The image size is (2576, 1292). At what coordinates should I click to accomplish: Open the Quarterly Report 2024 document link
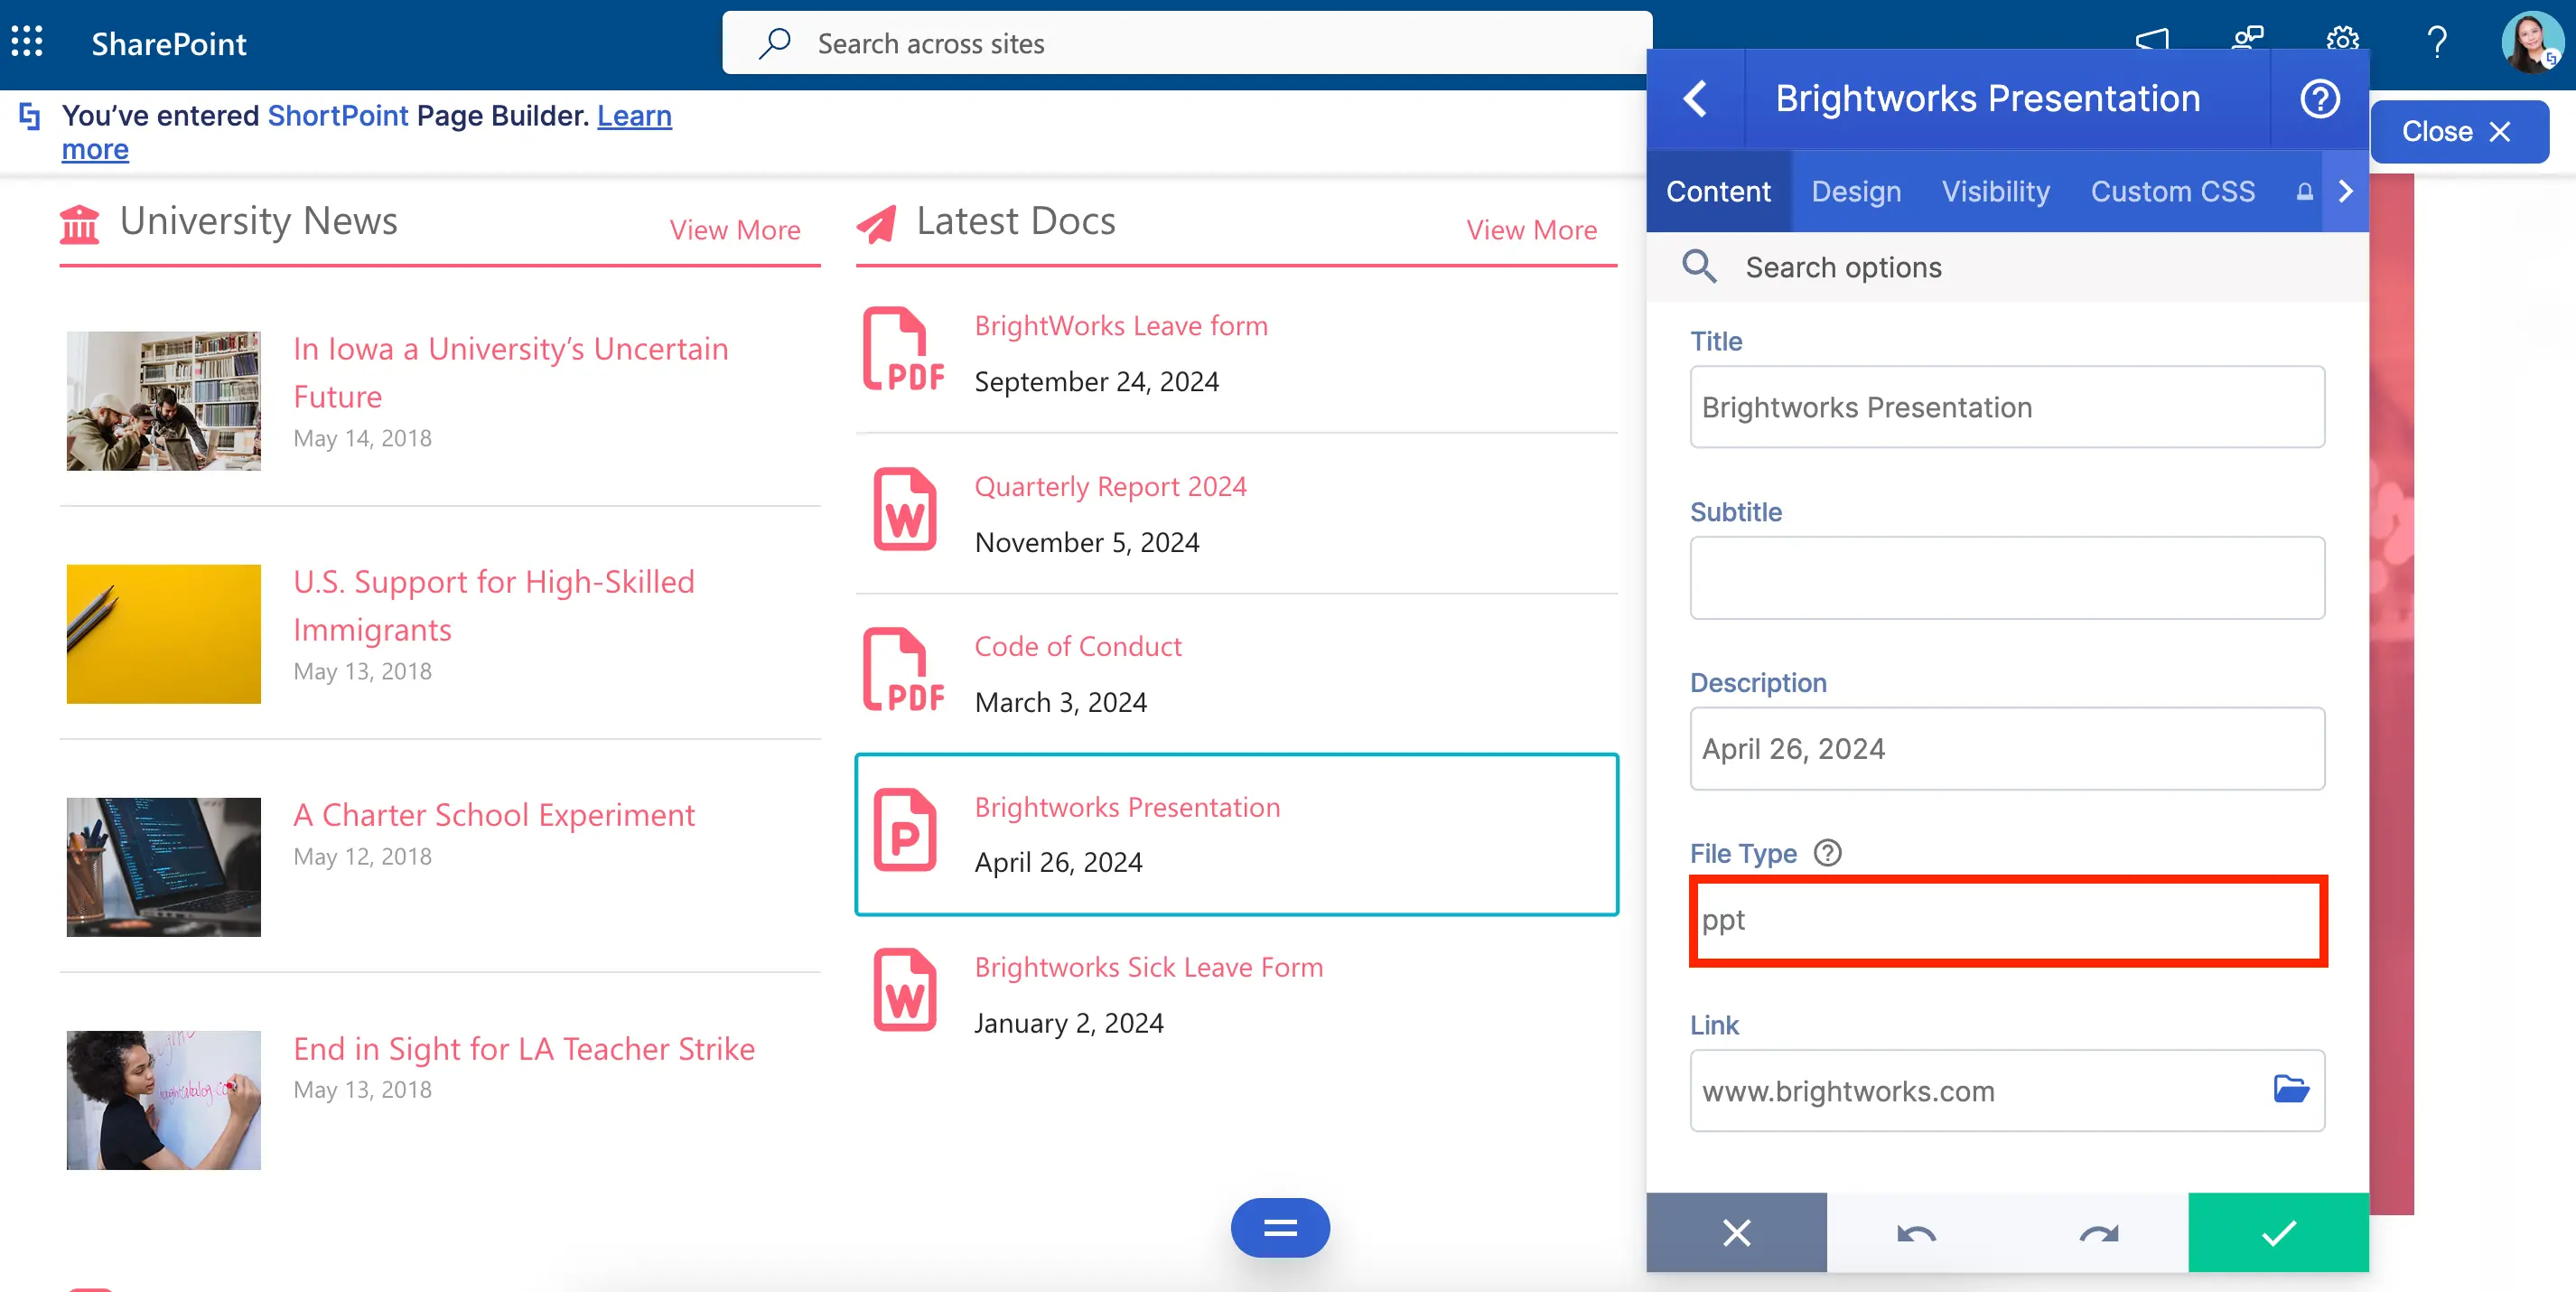[x=1110, y=486]
